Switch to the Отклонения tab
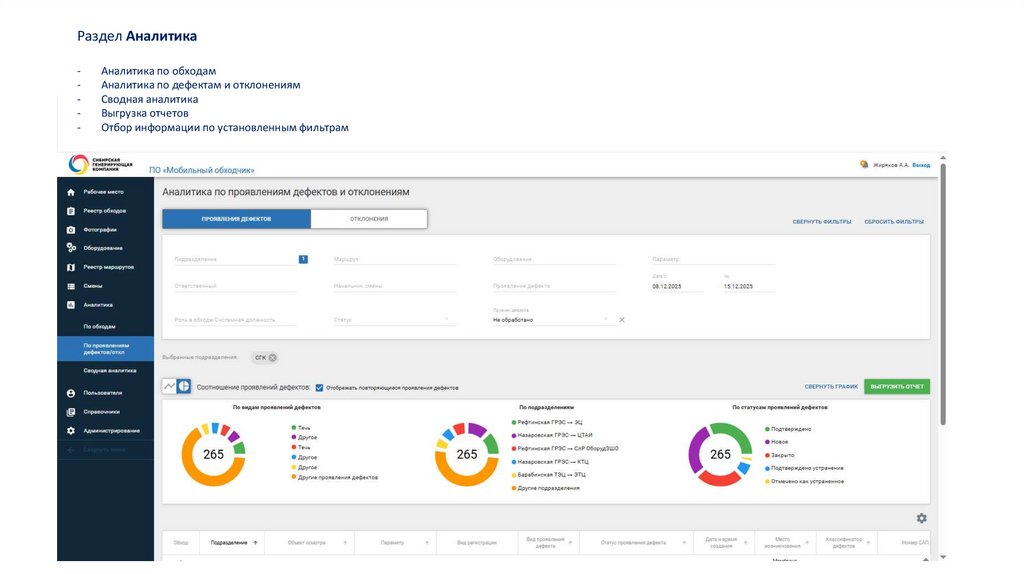The height and width of the screenshot is (574, 1024). (369, 218)
